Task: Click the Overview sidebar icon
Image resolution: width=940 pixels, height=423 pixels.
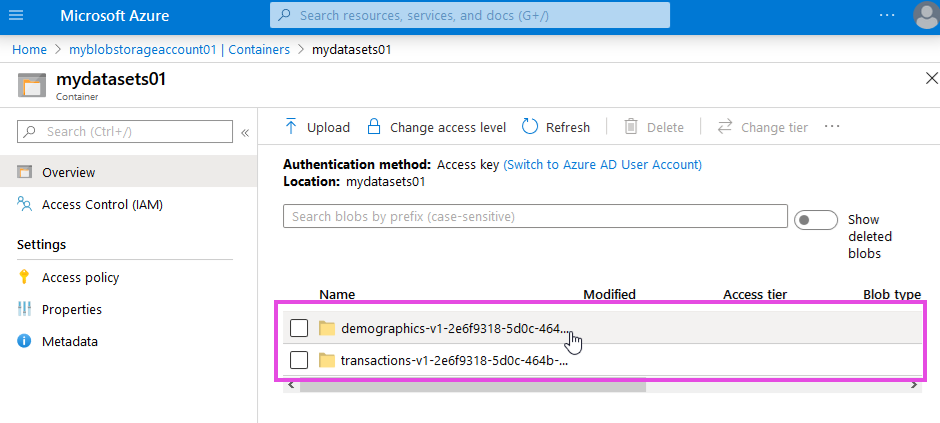Action: (25, 173)
